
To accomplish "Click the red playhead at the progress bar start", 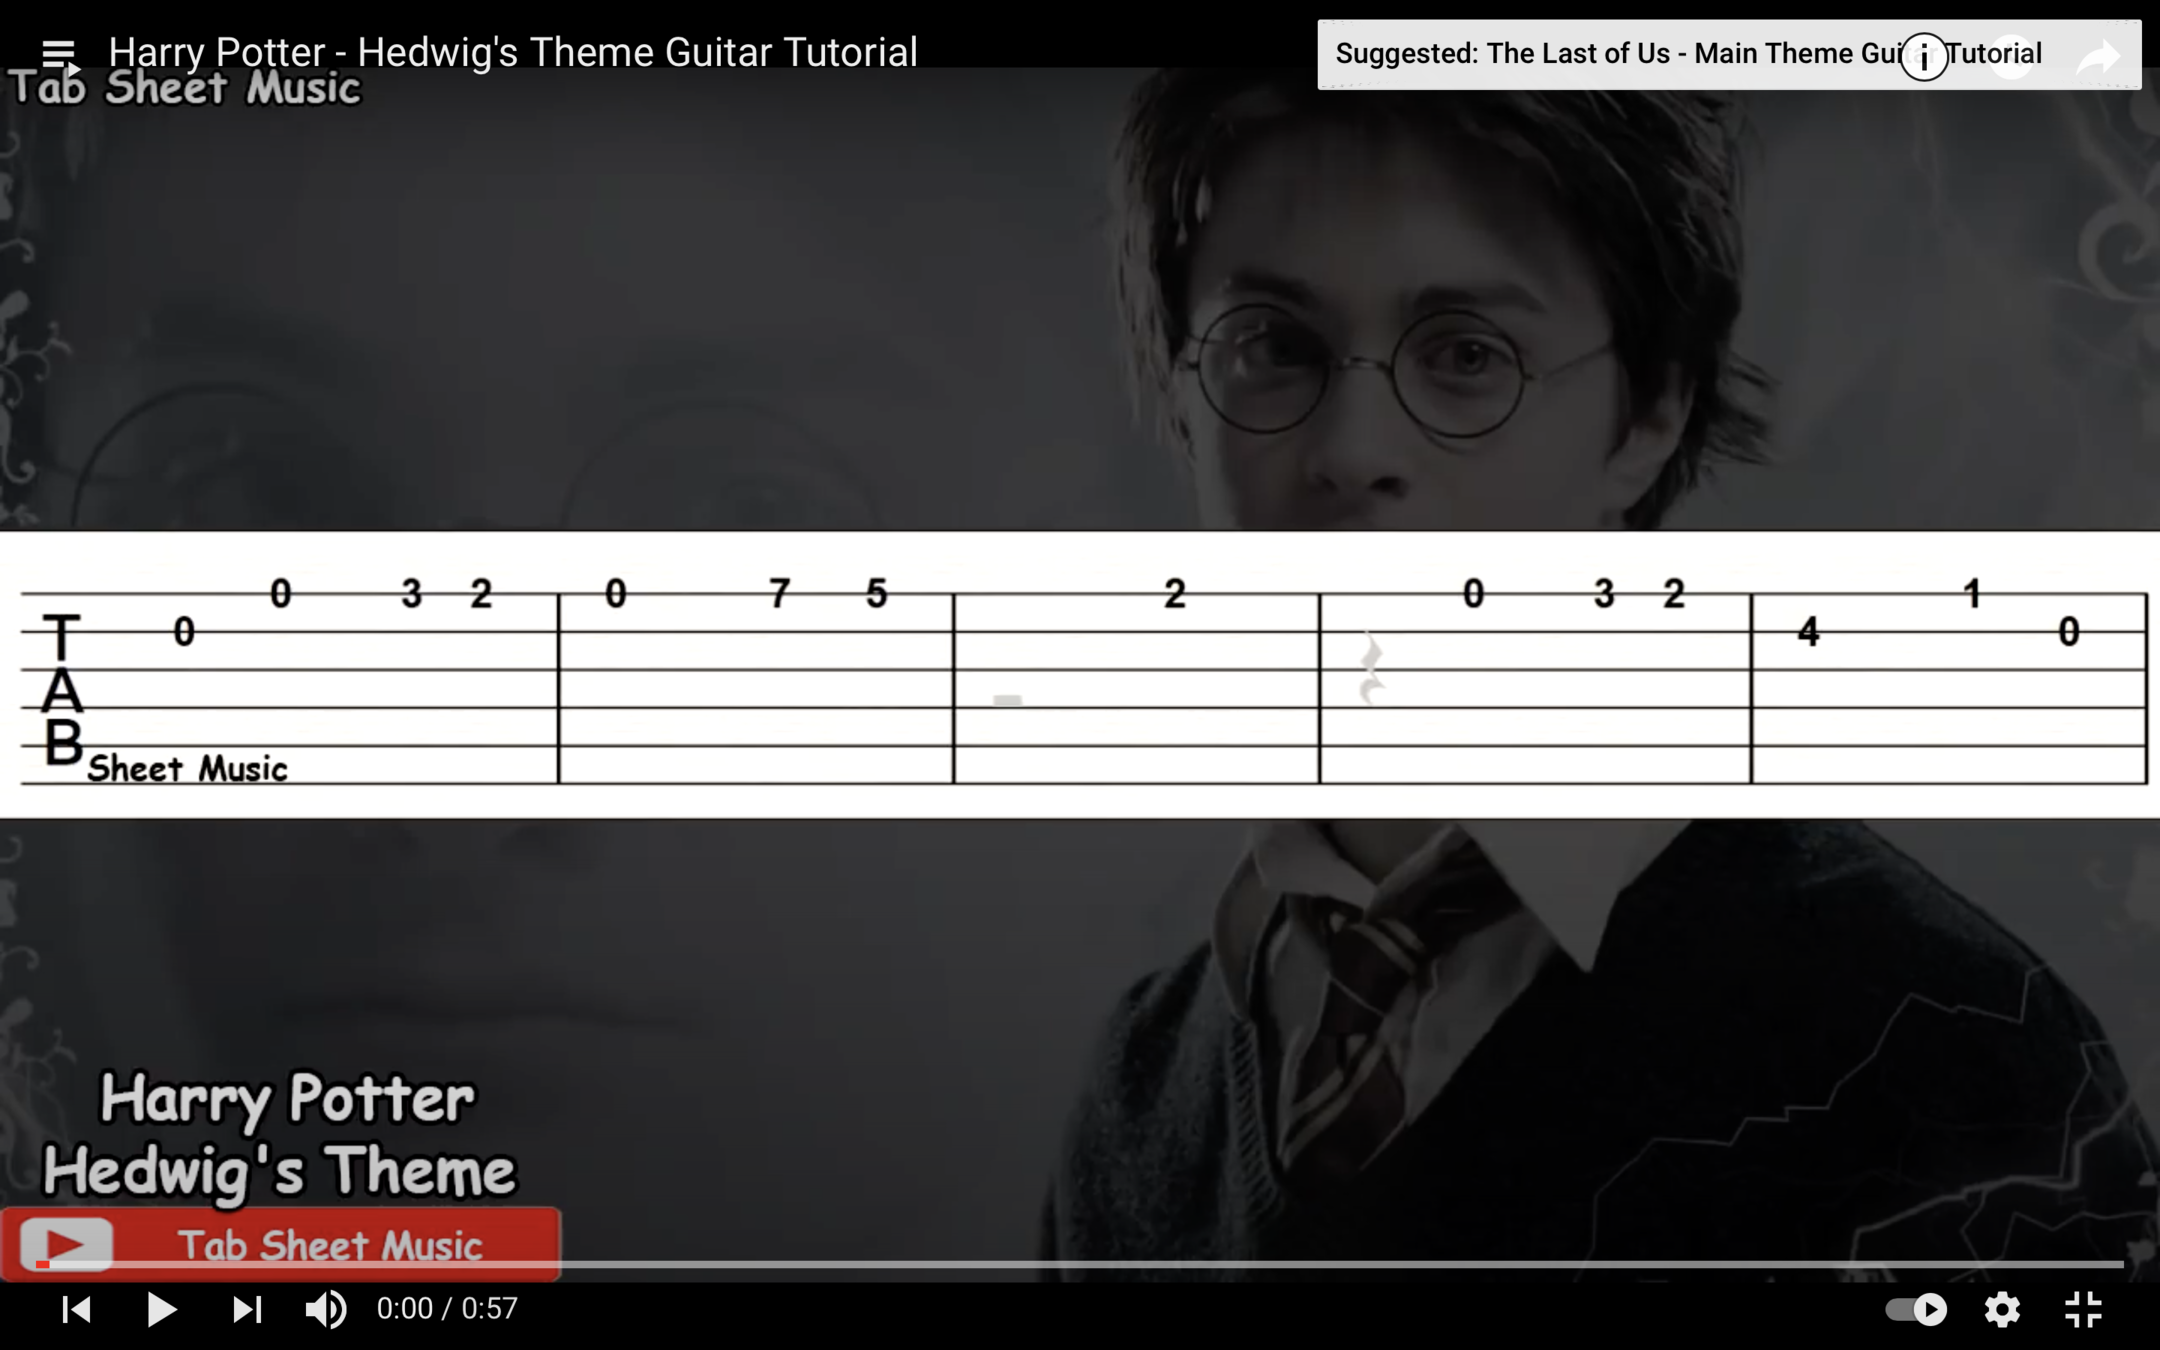I will pos(41,1265).
